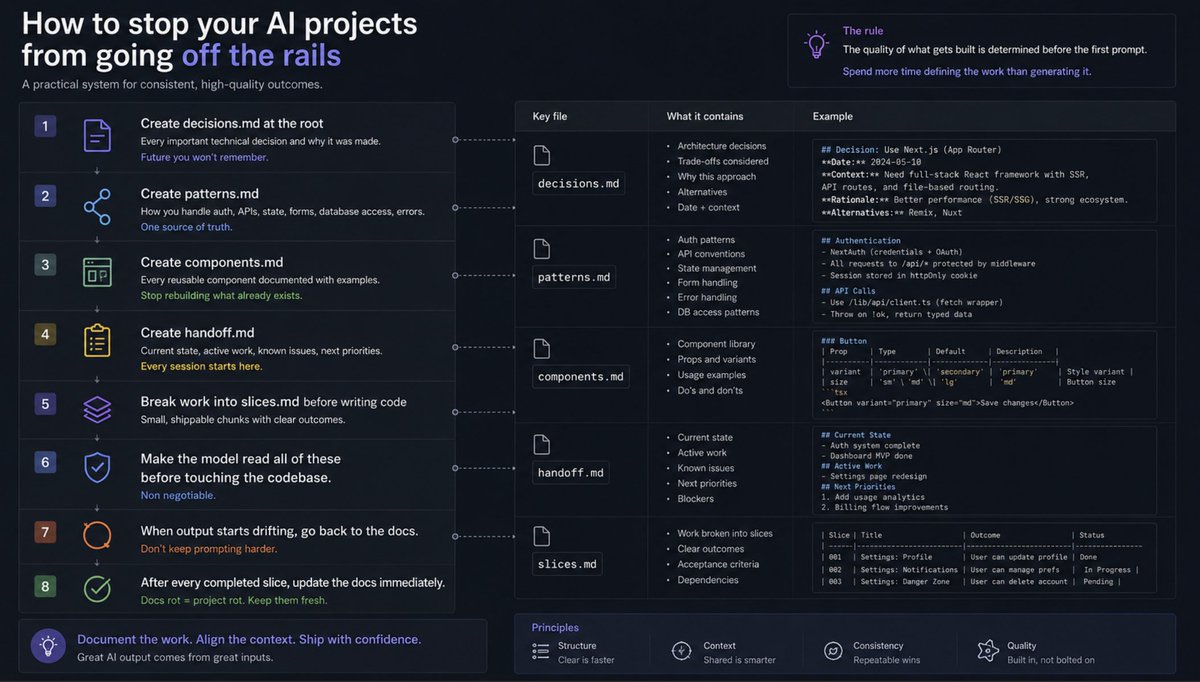Select the clipboard checklist icon beside Create handoff.md
The image size is (1200, 682).
[97, 341]
